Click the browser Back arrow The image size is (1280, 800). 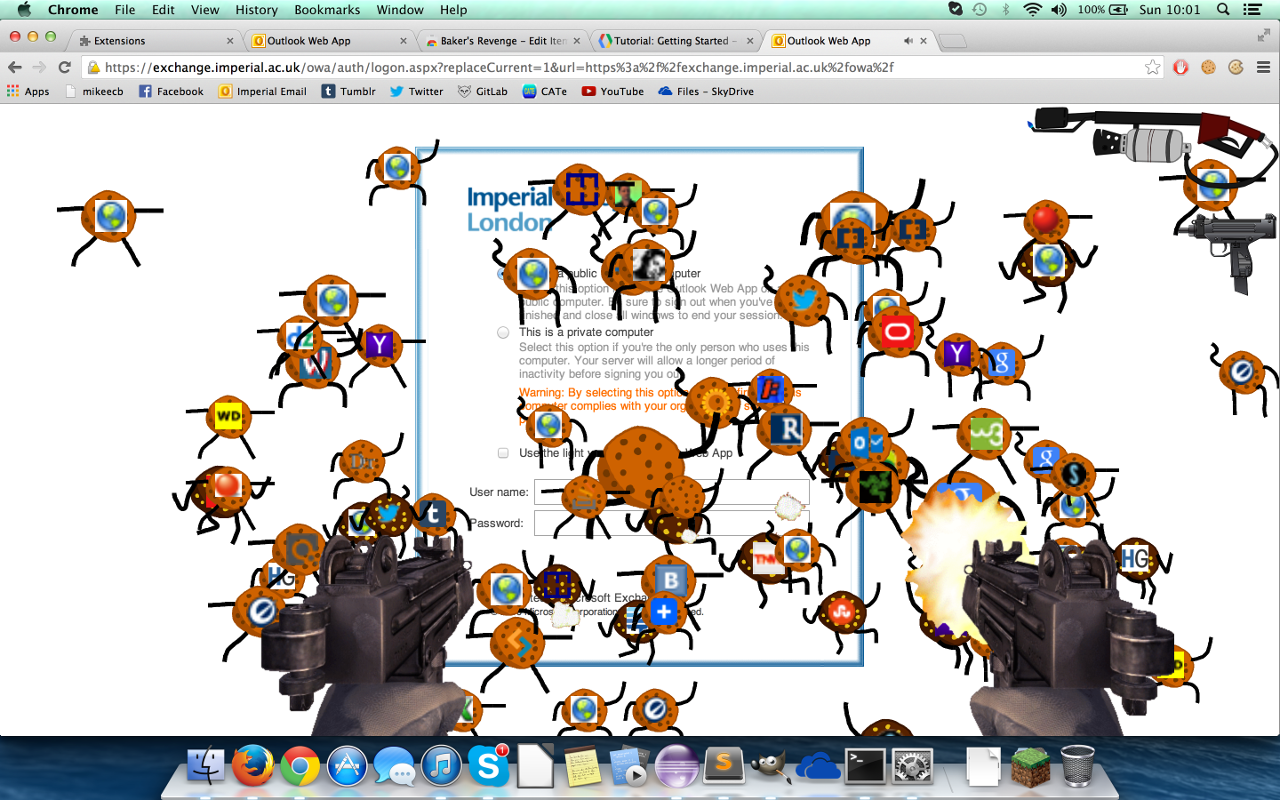14,67
